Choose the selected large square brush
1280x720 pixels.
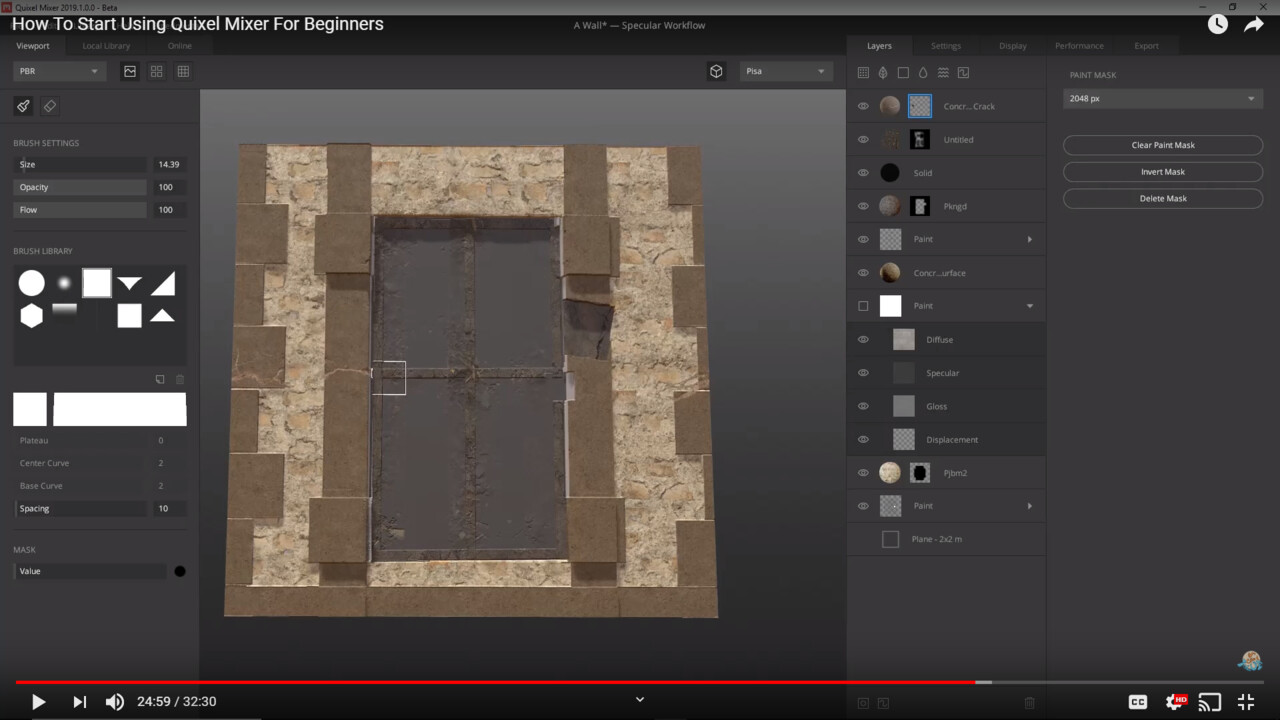(x=97, y=283)
